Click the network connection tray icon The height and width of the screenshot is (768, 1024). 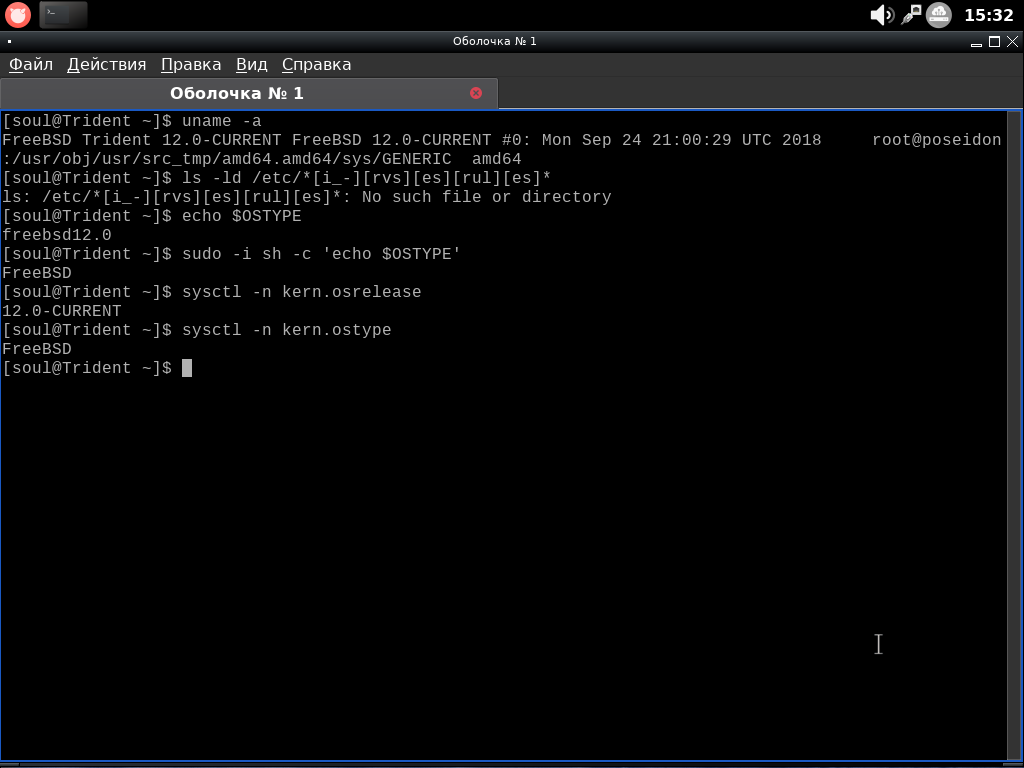click(x=911, y=14)
